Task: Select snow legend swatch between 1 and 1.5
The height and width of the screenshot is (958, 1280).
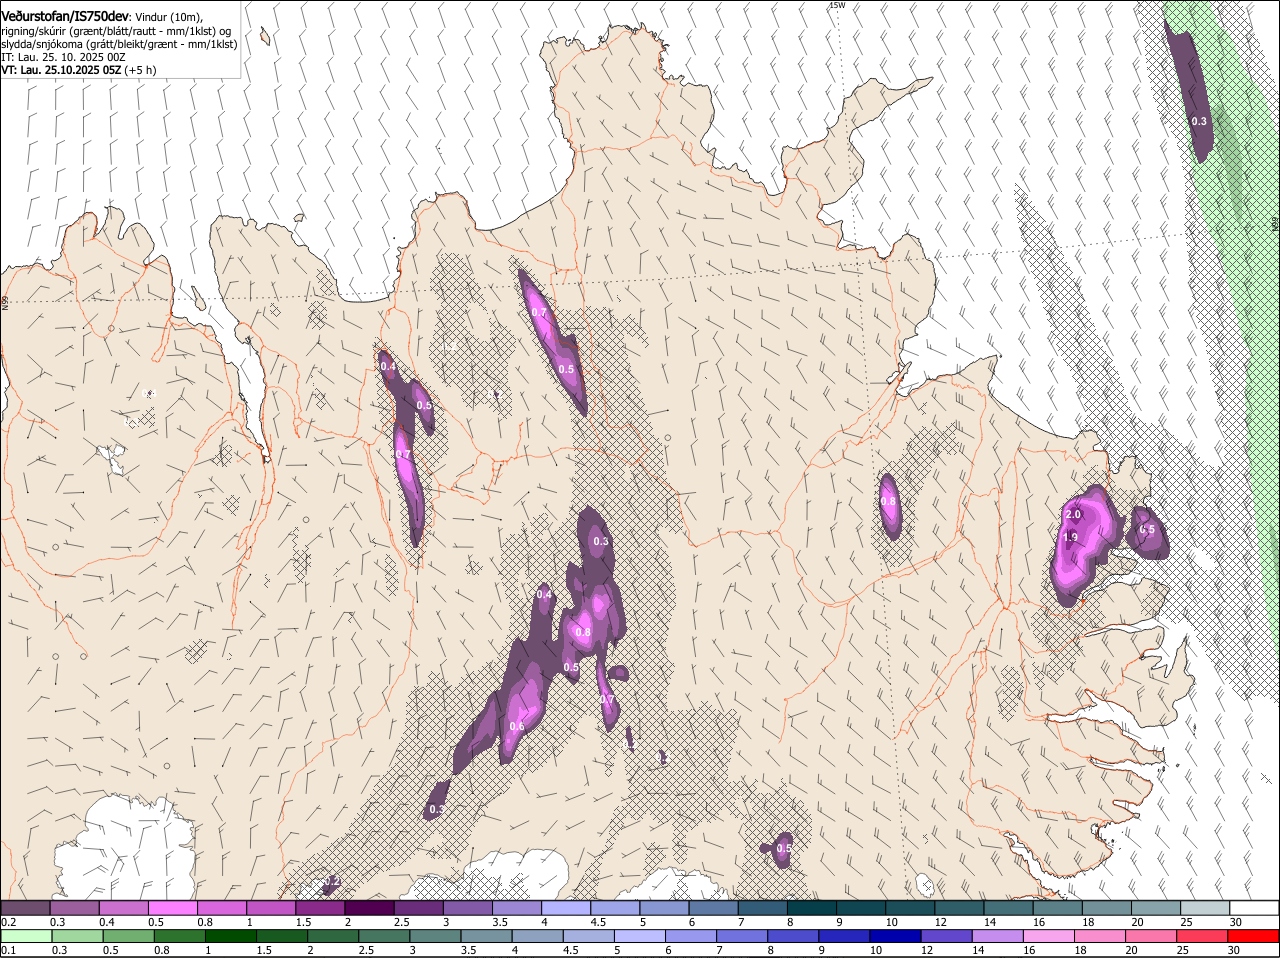Action: click(x=271, y=908)
